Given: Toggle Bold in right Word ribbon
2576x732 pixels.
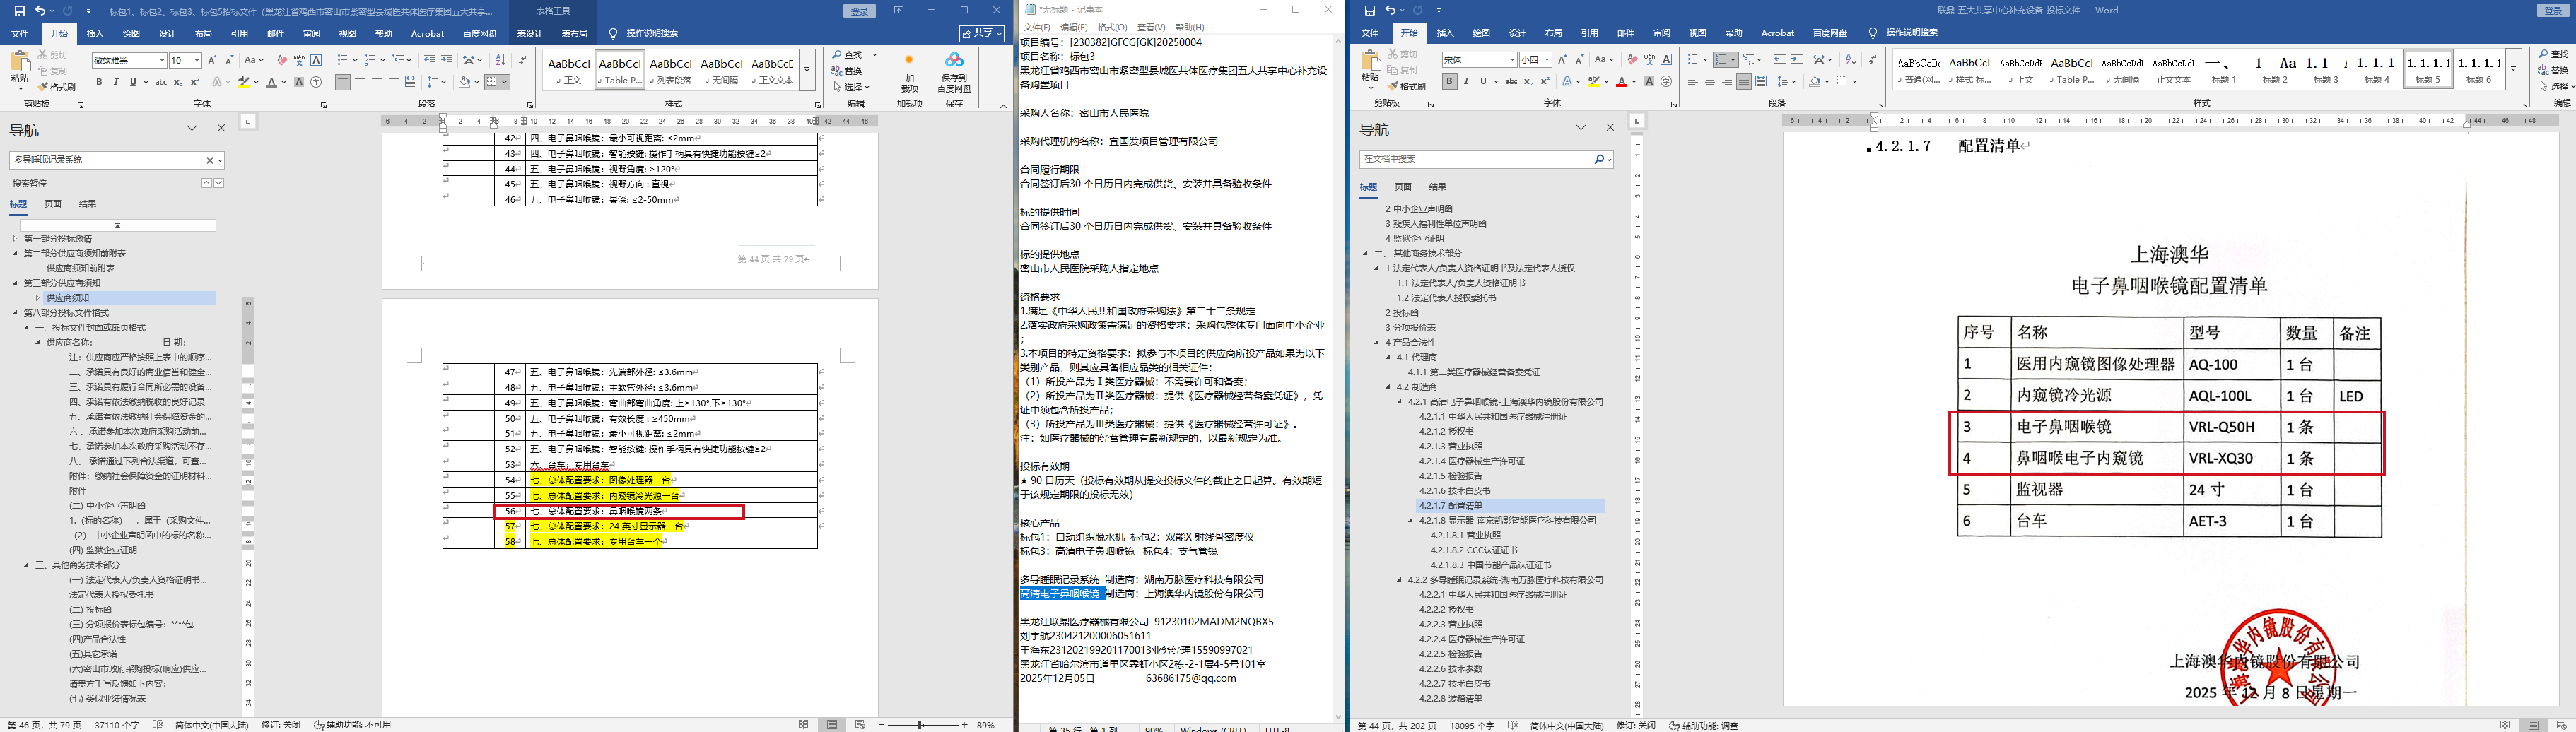Looking at the screenshot, I should [1449, 82].
